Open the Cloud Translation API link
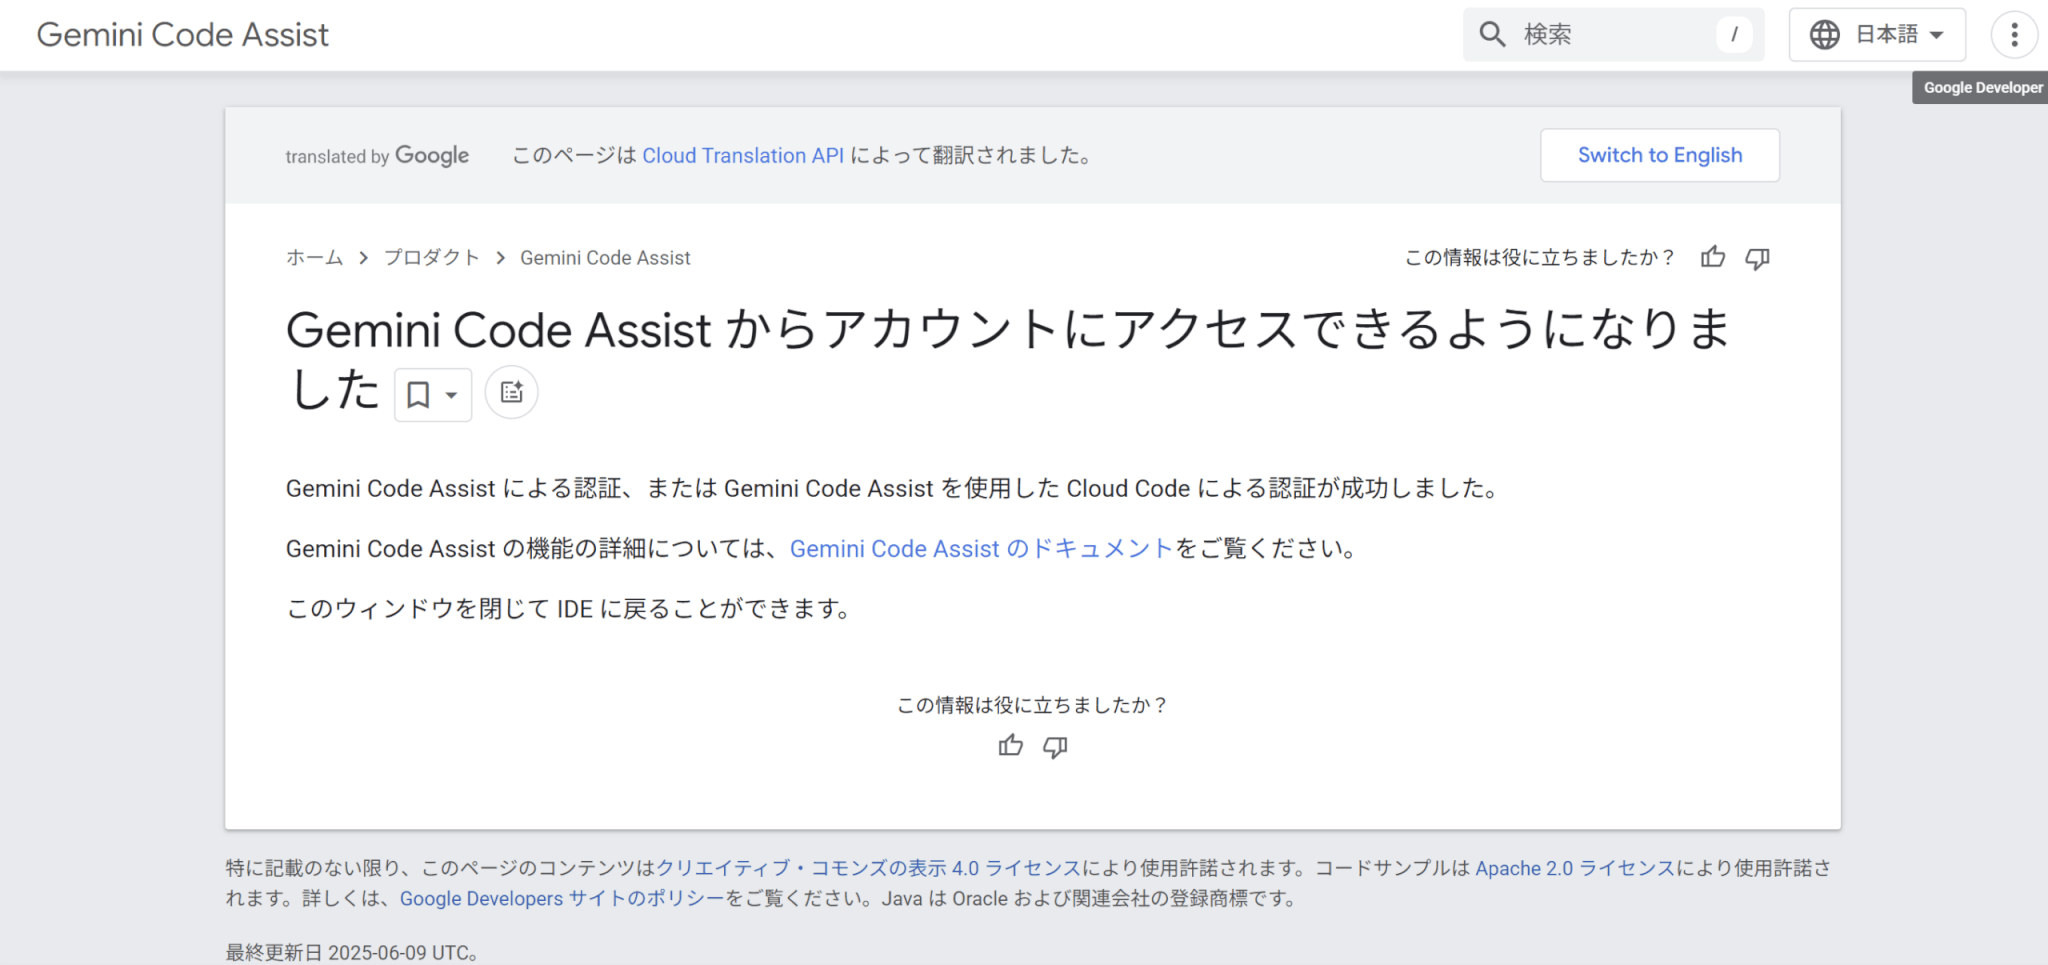 tap(743, 155)
